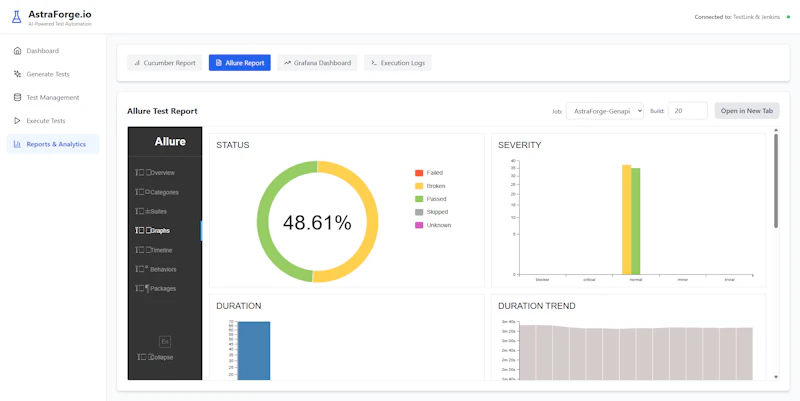
Task: Click the TestLink & Jenkins connection text
Action: (x=757, y=17)
